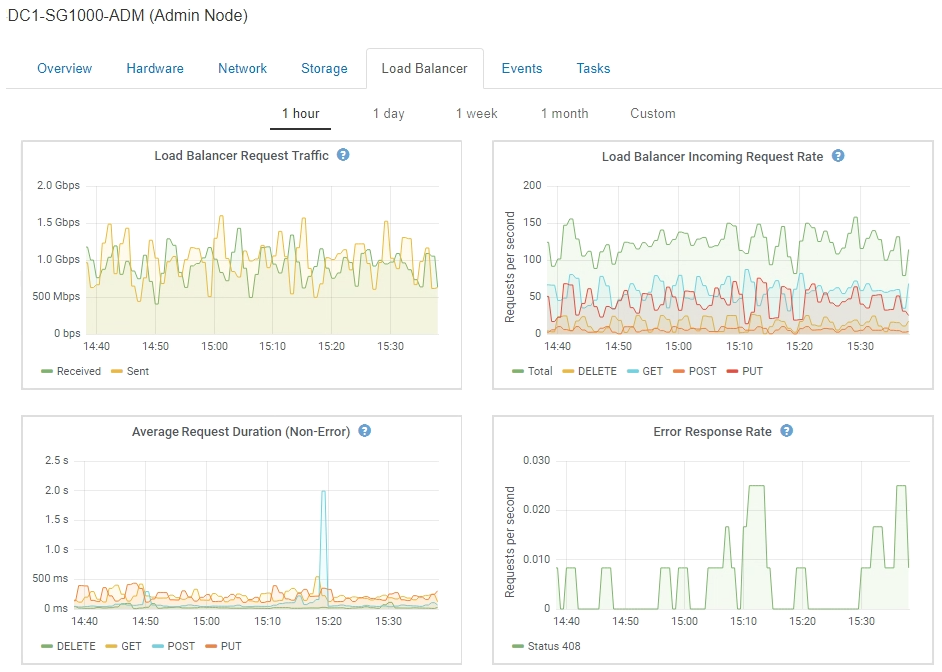Choose the Custom time range option

click(653, 113)
